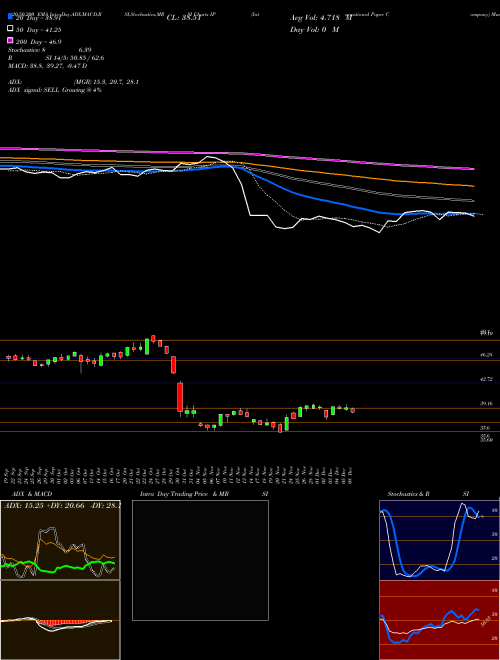Click the empty Intra Day Trading Price panel
This screenshot has height=660, width=500.
[x=200, y=560]
